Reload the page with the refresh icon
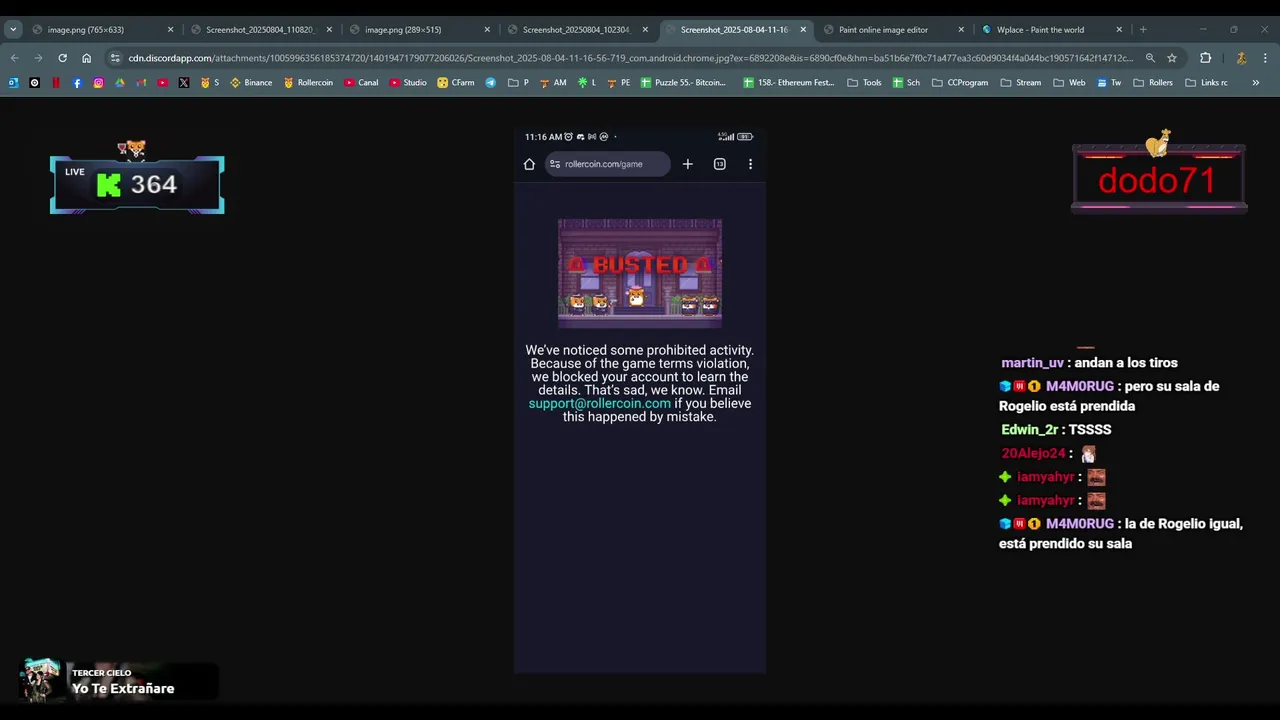This screenshot has height=720, width=1280. point(62,58)
